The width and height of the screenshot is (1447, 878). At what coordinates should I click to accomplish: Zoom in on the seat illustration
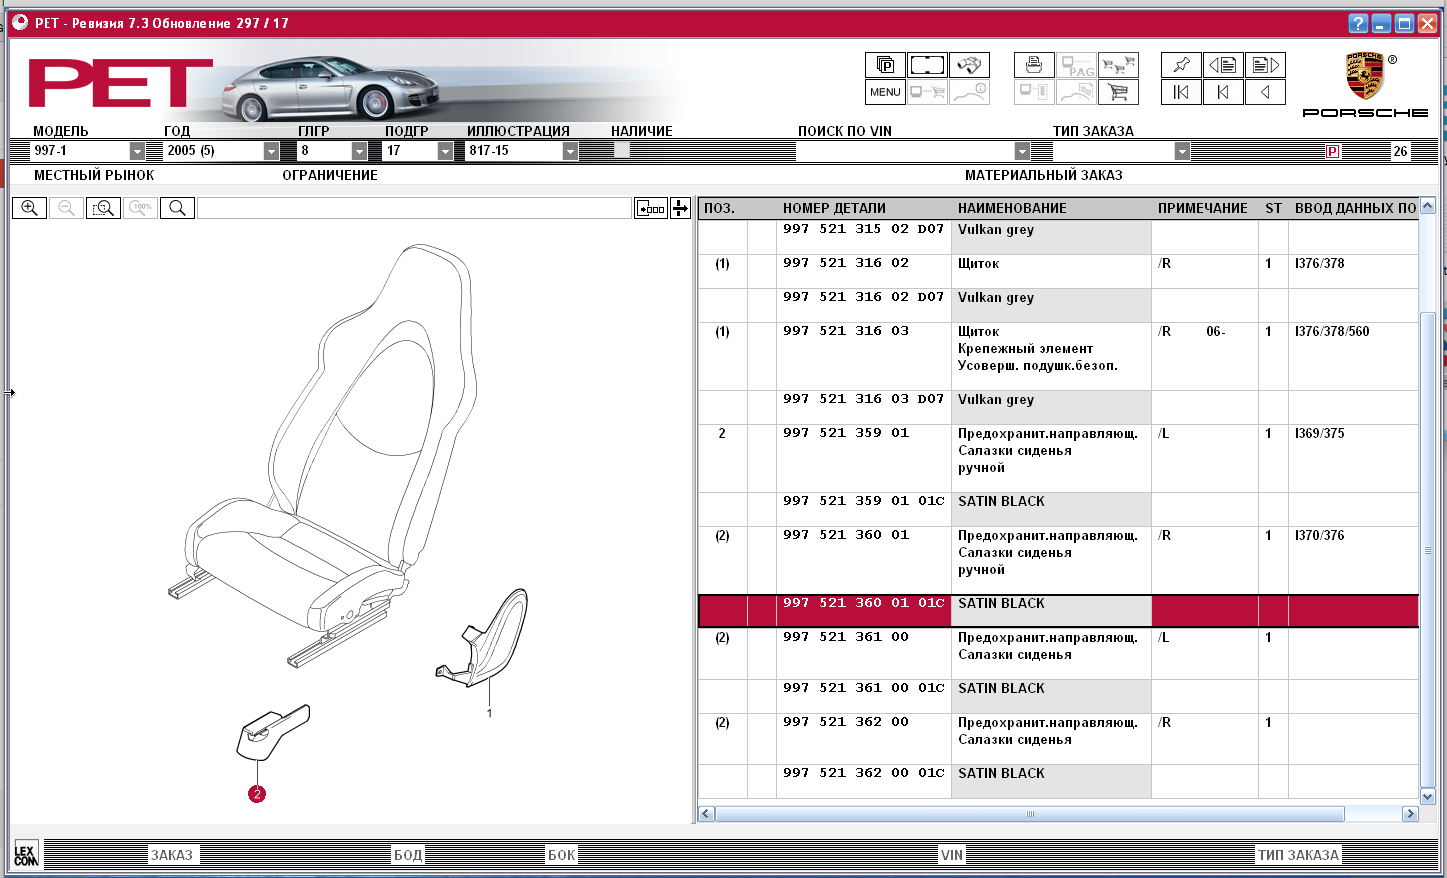pos(29,208)
